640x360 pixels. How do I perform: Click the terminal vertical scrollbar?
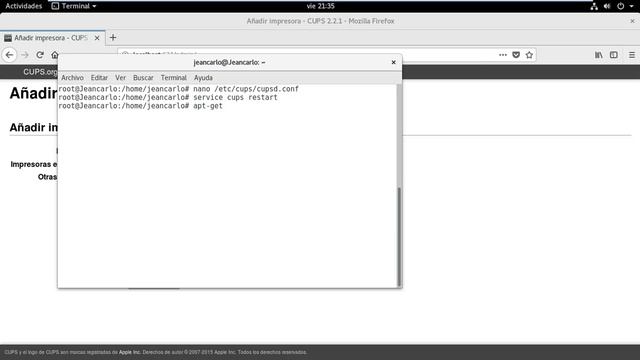(399, 237)
